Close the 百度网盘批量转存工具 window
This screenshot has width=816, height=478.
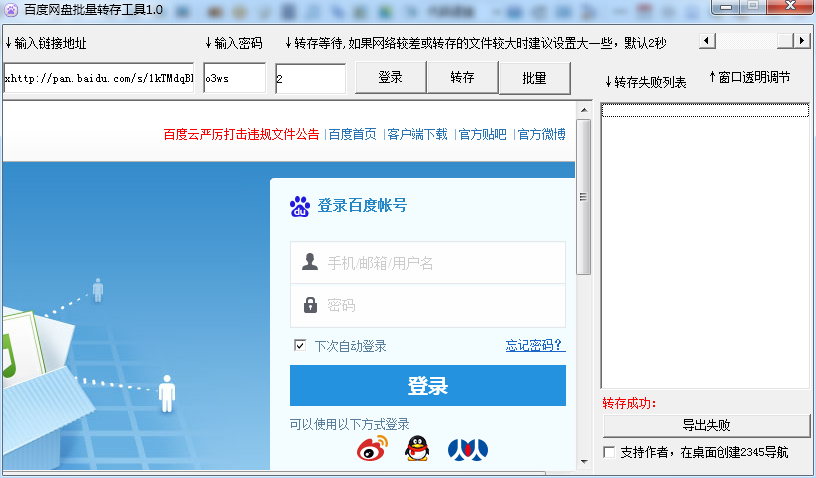tap(790, 6)
